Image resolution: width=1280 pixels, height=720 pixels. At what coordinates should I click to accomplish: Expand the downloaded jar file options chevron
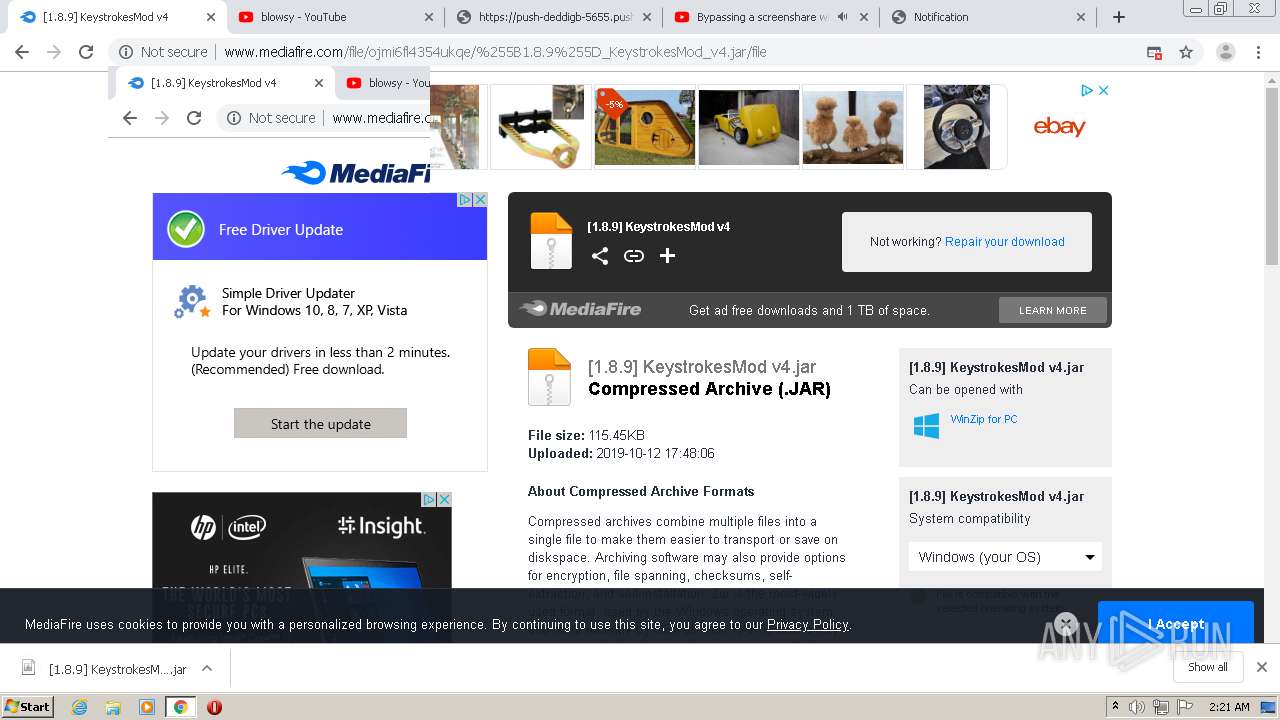tap(207, 668)
